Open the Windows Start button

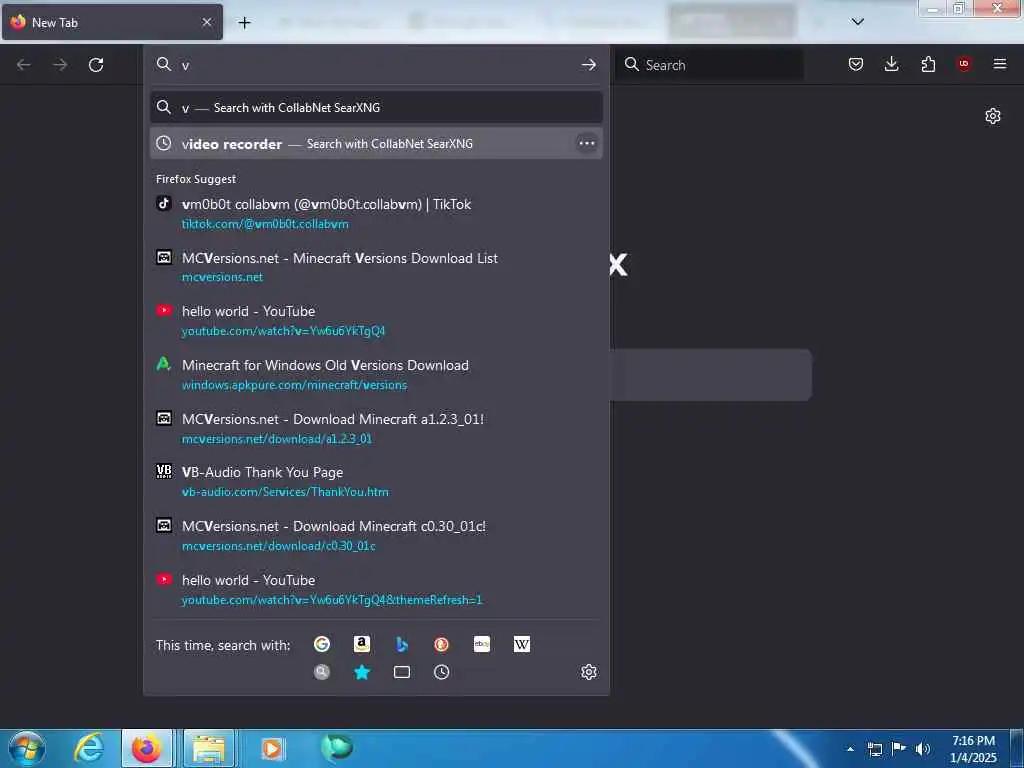point(27,748)
